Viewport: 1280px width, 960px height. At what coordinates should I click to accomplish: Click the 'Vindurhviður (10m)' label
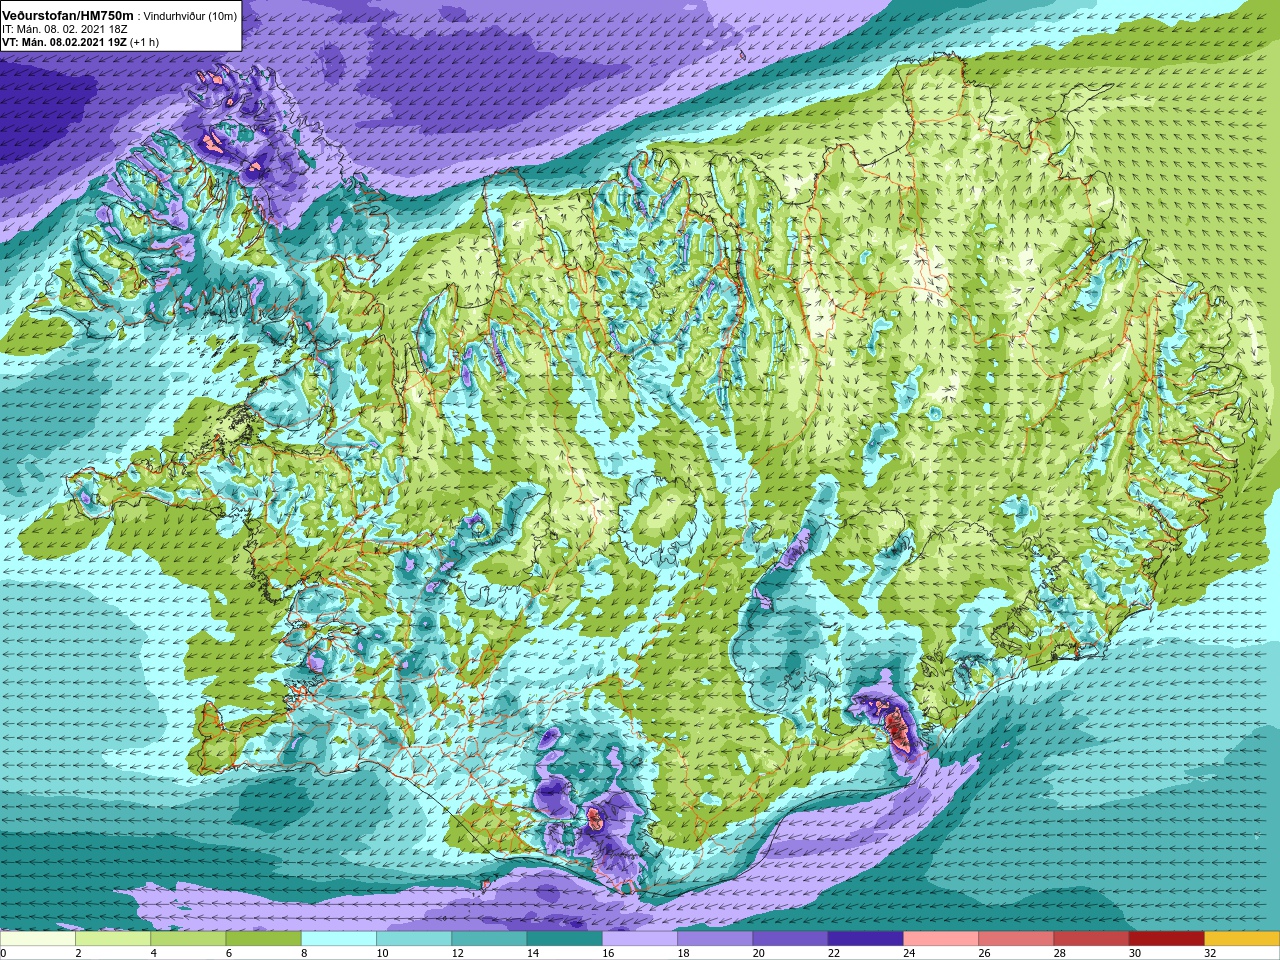(191, 16)
